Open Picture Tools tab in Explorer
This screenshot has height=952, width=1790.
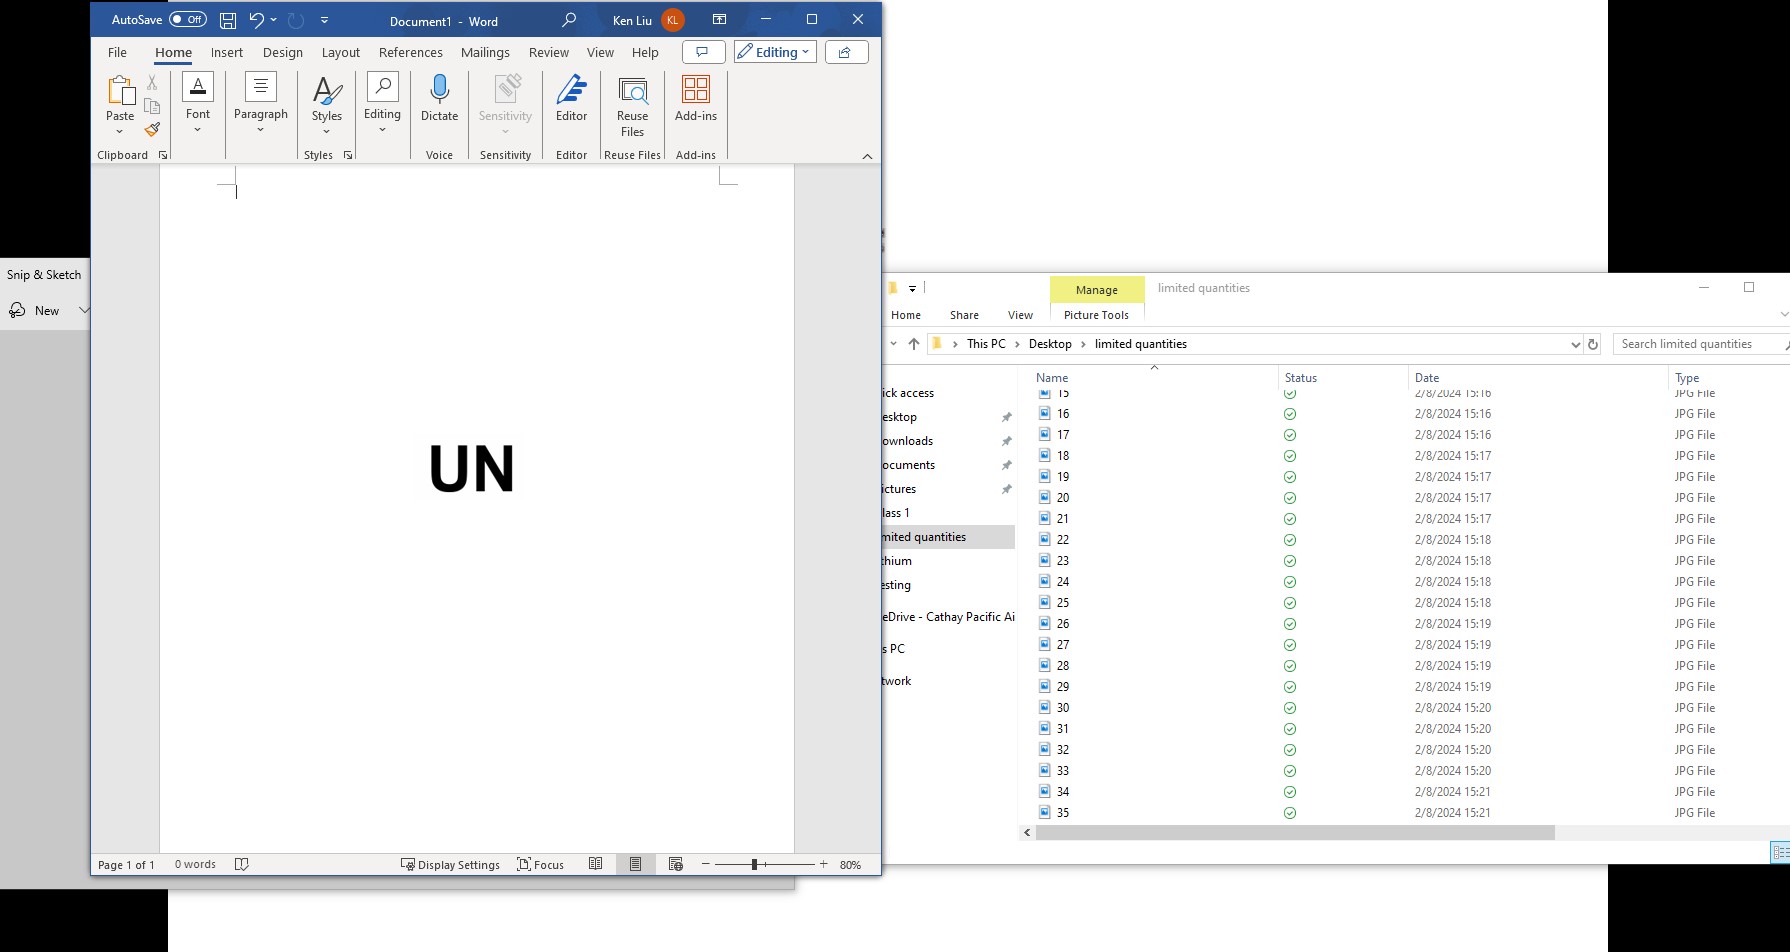click(x=1096, y=315)
